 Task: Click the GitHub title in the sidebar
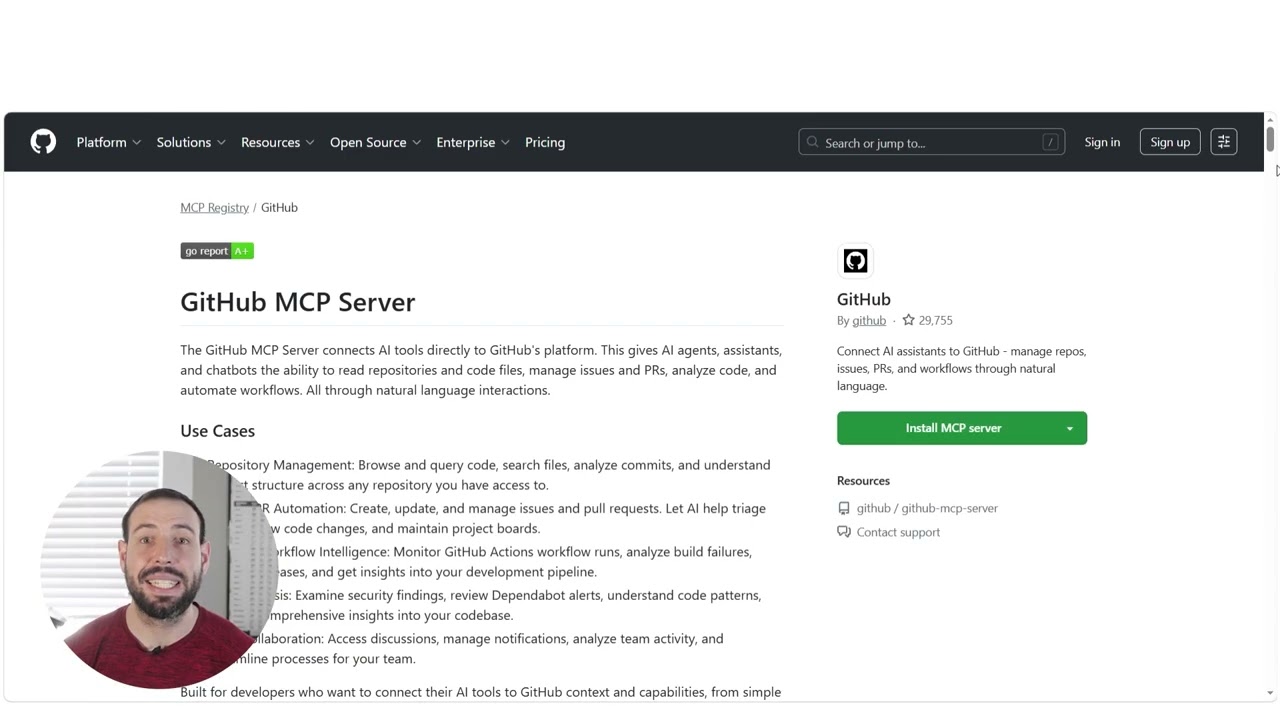coord(863,299)
